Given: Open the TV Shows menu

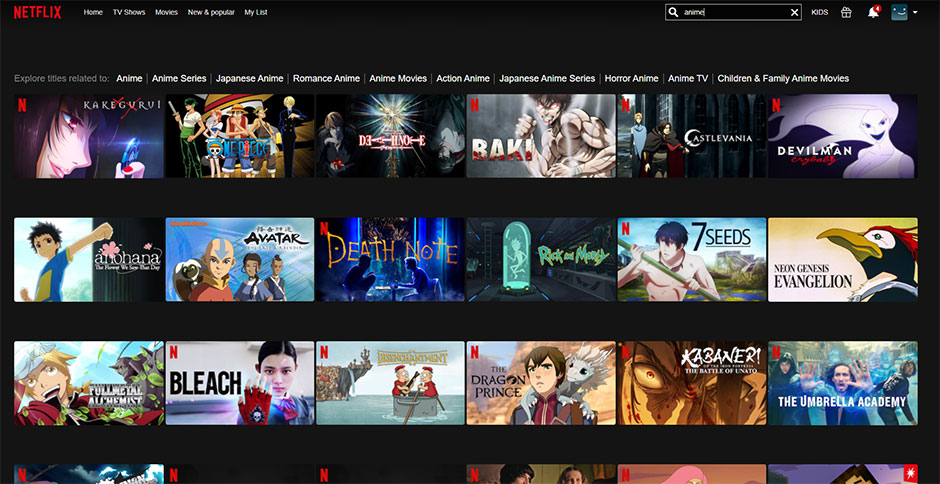Looking at the screenshot, I should (129, 12).
